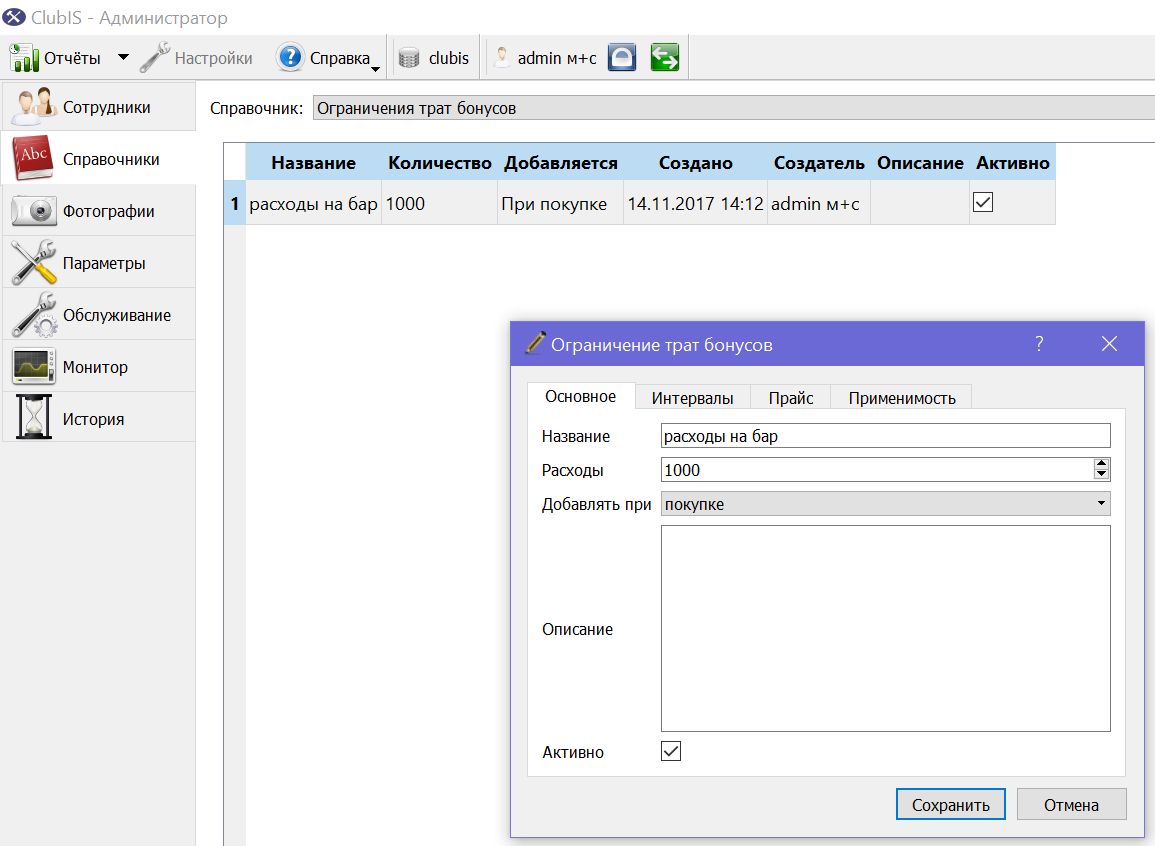The height and width of the screenshot is (846, 1155).
Task: Expand the Отчёты dropdown arrow
Action: 124,57
